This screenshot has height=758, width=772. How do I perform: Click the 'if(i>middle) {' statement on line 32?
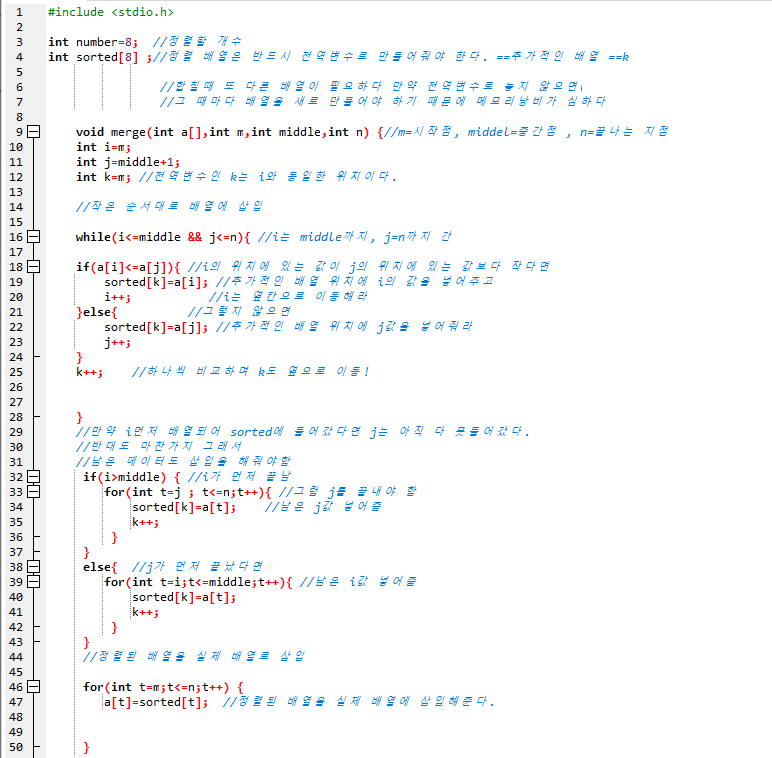(x=132, y=477)
